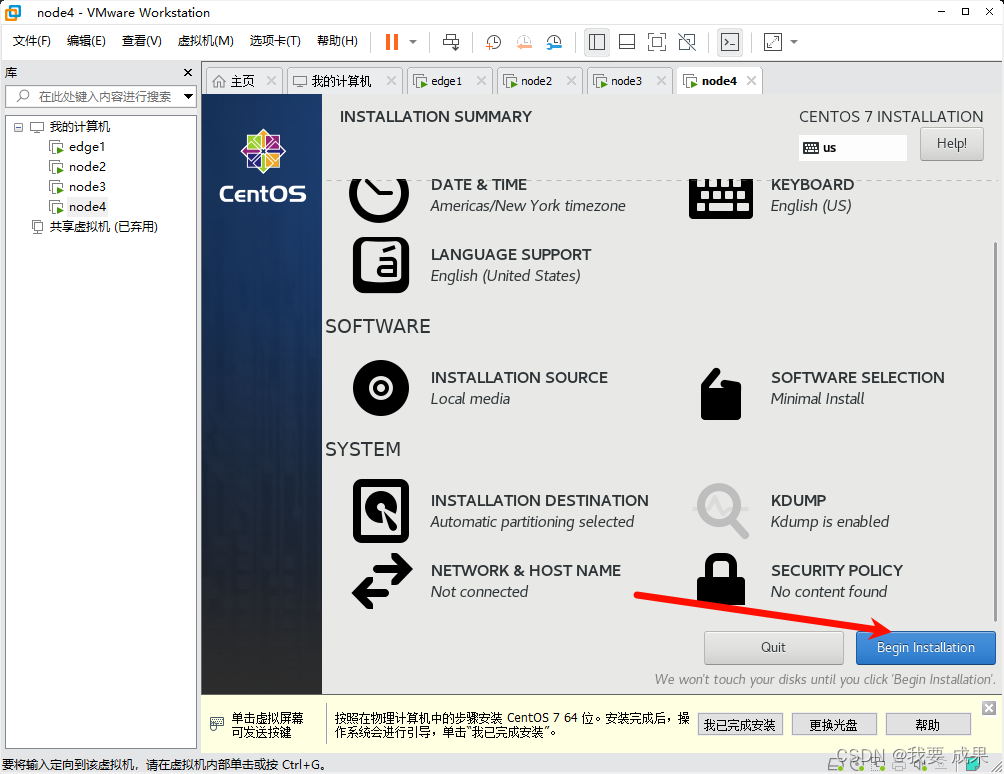Collapse the 我的计算机 tree node
1004x774 pixels.
[x=18, y=127]
